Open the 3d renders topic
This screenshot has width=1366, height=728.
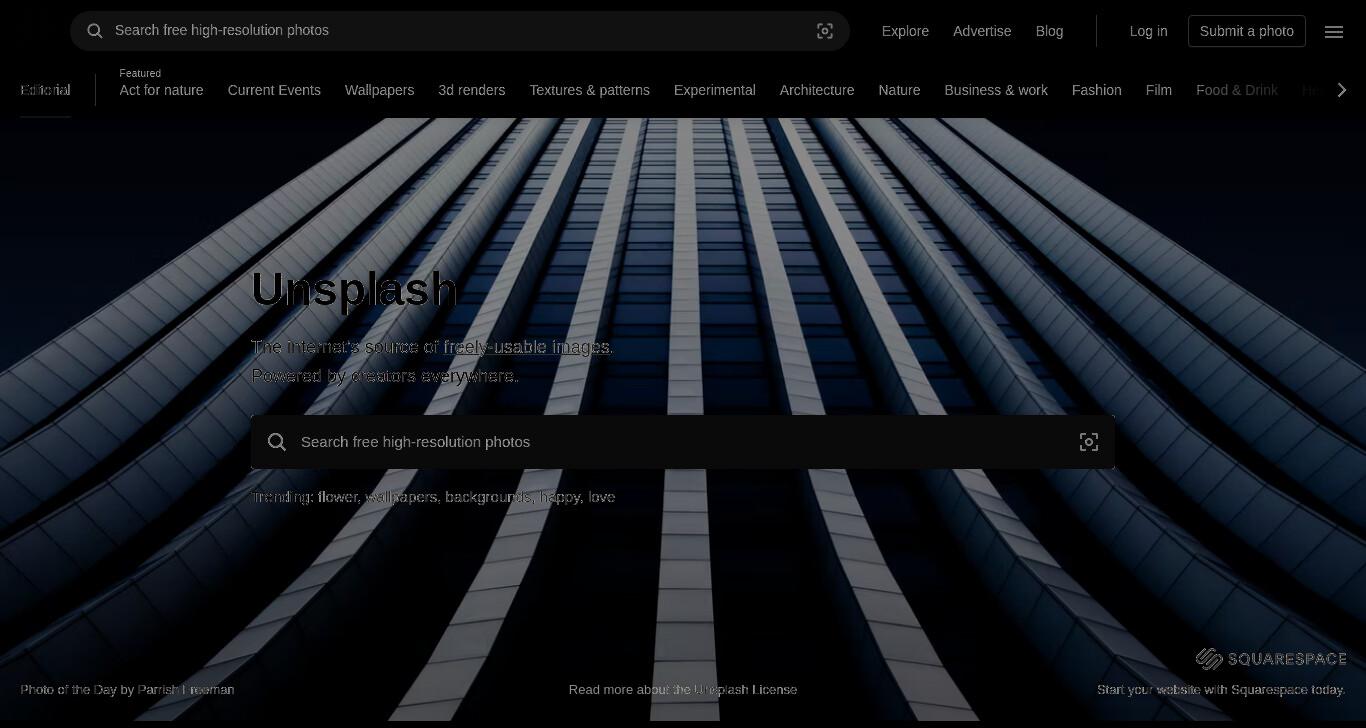(x=471, y=90)
